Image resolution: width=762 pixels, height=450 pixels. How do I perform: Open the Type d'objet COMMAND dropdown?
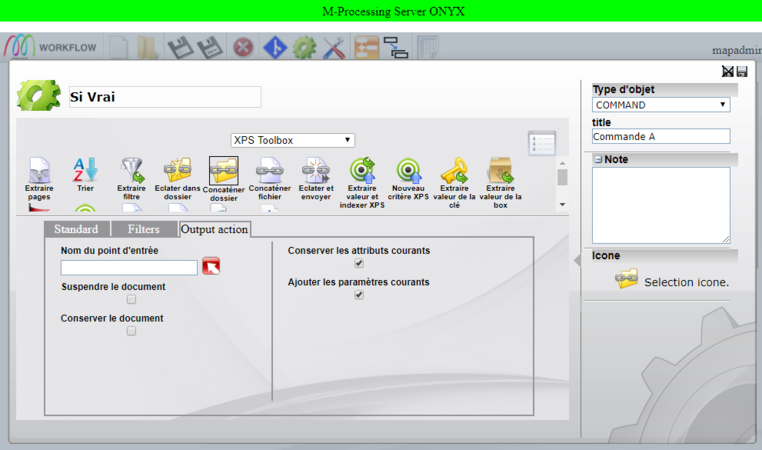(660, 105)
